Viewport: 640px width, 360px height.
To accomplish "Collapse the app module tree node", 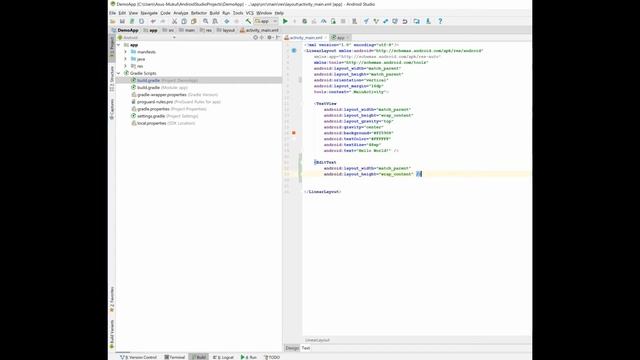I will pyautogui.click(x=119, y=45).
